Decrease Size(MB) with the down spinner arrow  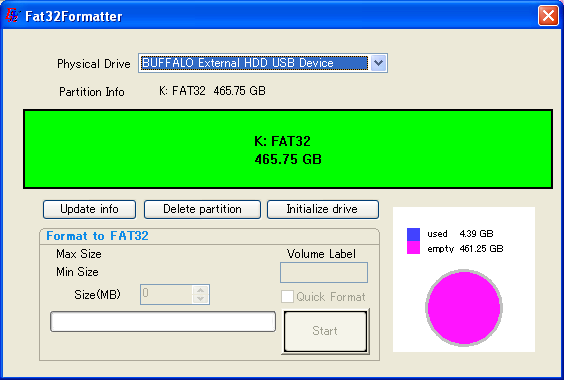[201, 299]
